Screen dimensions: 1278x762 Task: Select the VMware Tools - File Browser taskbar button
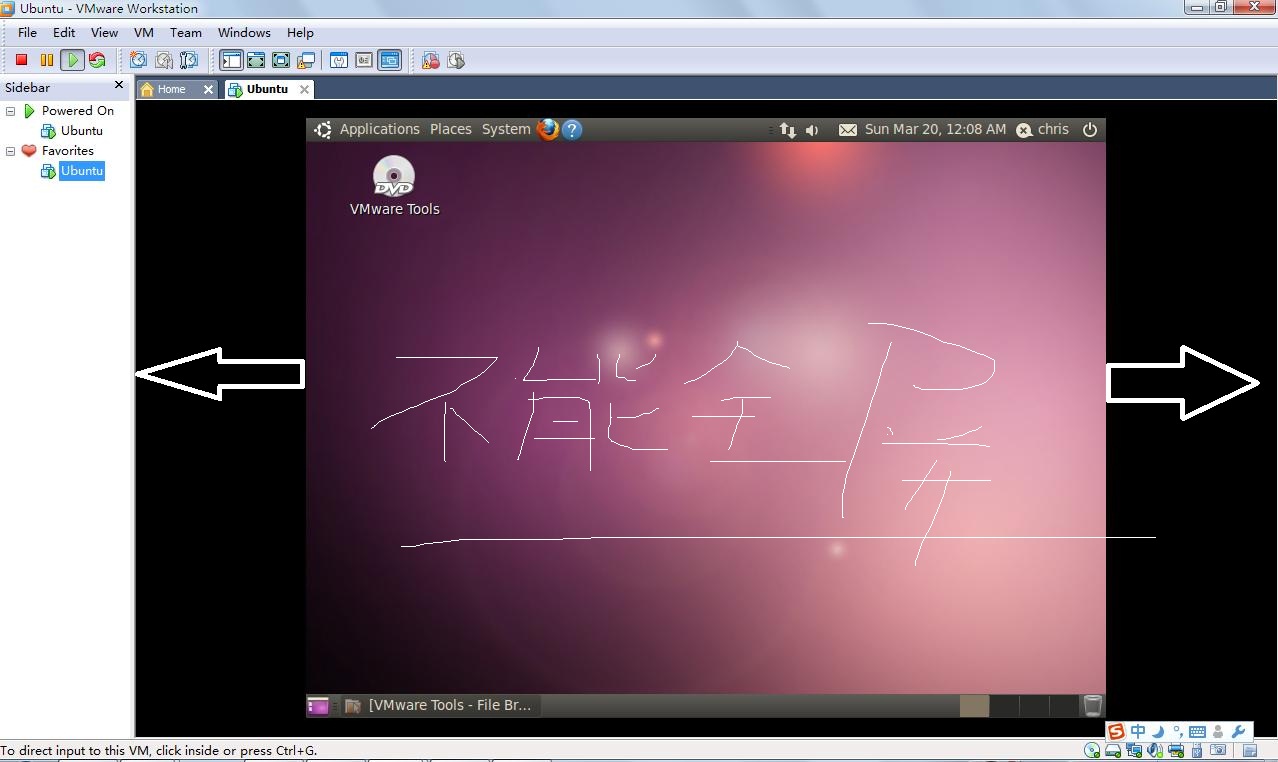coord(439,705)
